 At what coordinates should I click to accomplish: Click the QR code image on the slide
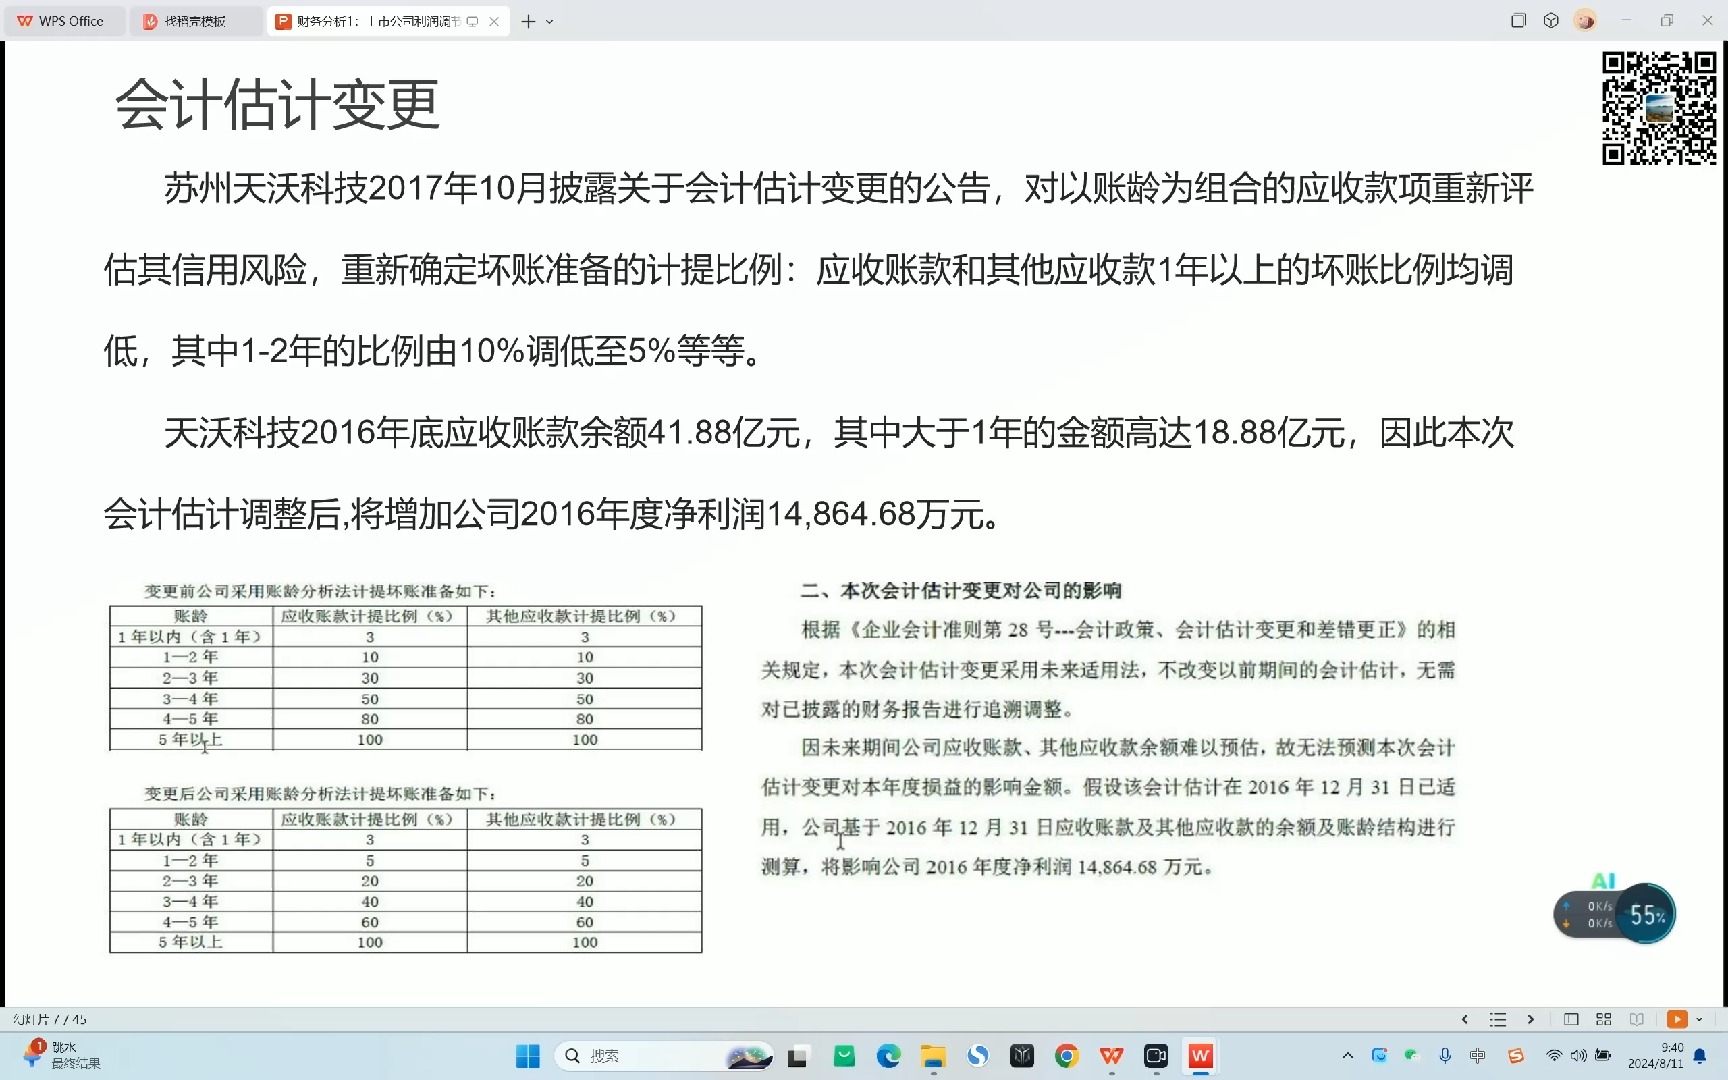(x=1660, y=108)
